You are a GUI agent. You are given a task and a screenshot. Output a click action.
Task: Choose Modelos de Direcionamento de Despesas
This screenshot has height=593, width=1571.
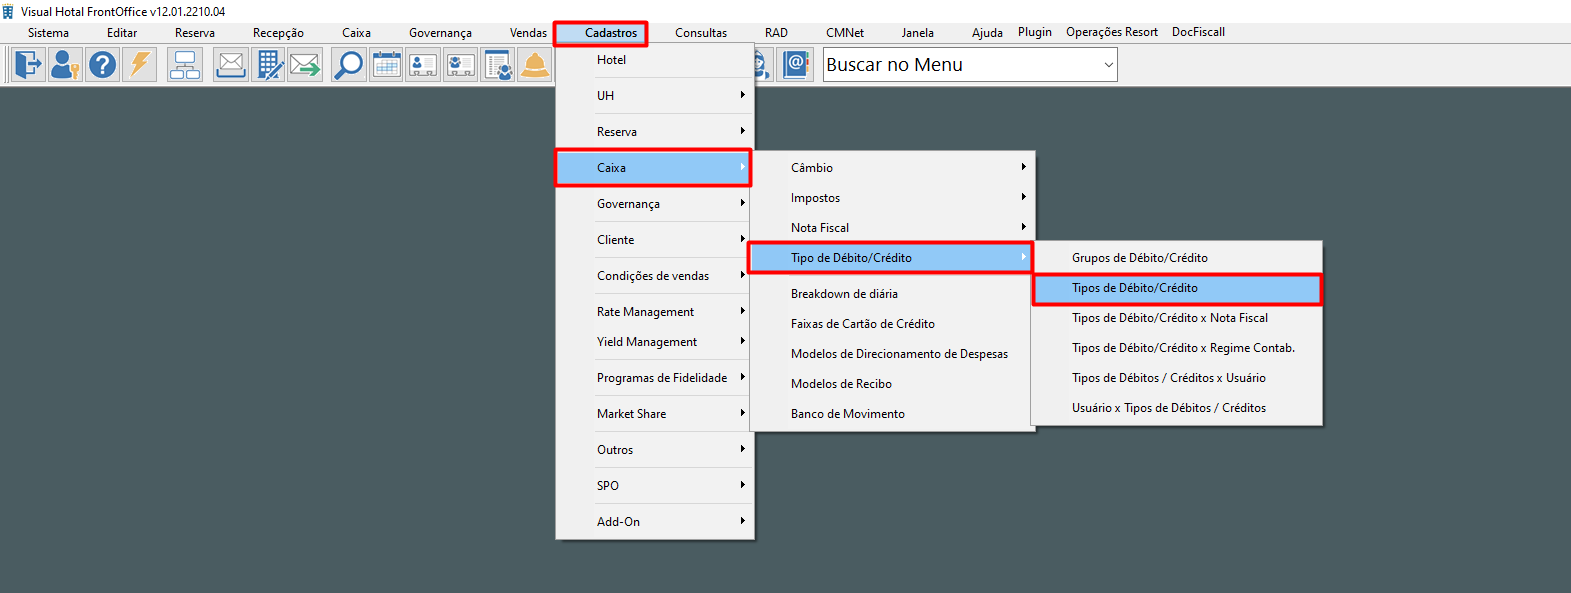tap(893, 354)
